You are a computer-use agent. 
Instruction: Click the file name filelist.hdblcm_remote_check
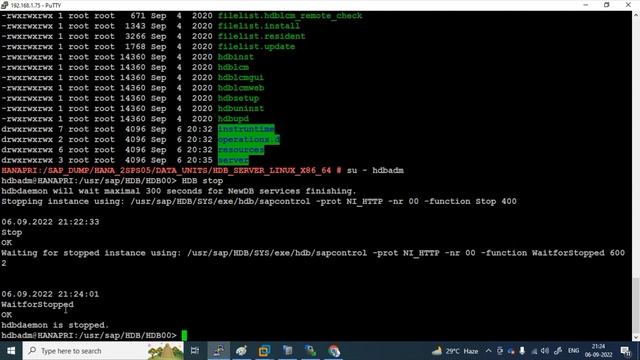click(290, 16)
